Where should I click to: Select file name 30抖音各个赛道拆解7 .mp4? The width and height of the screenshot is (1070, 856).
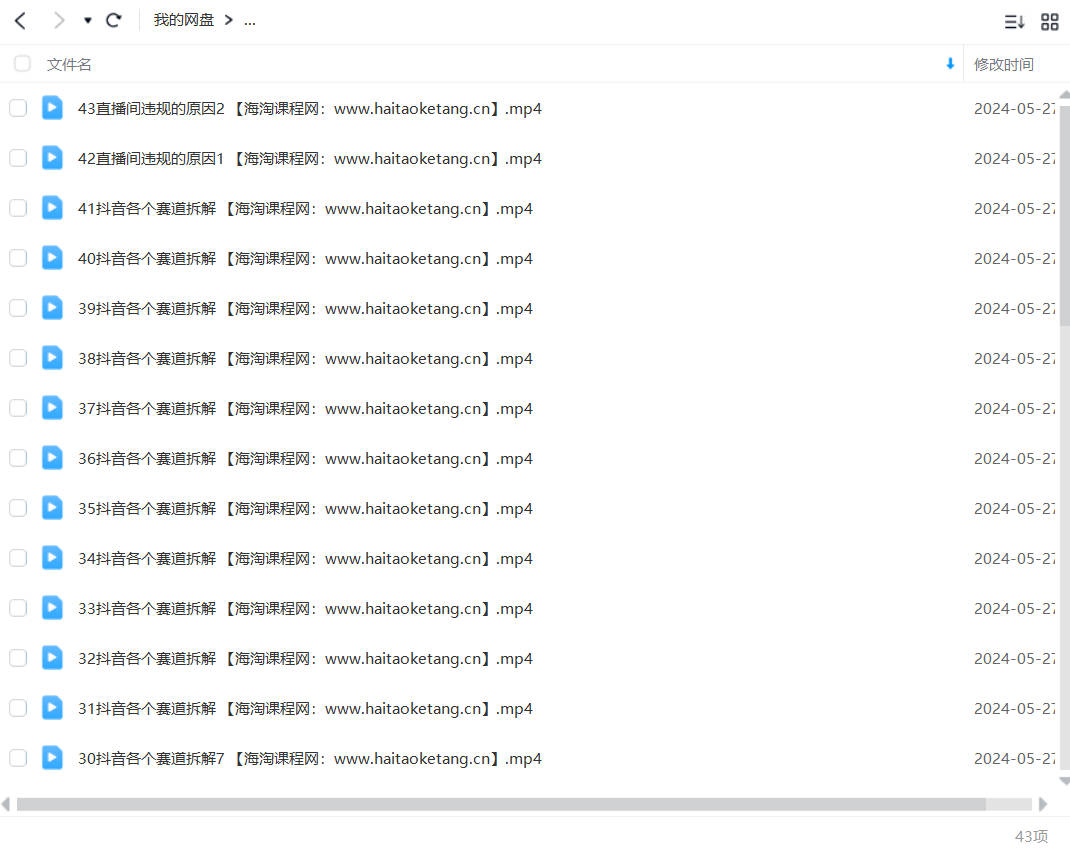[x=310, y=758]
